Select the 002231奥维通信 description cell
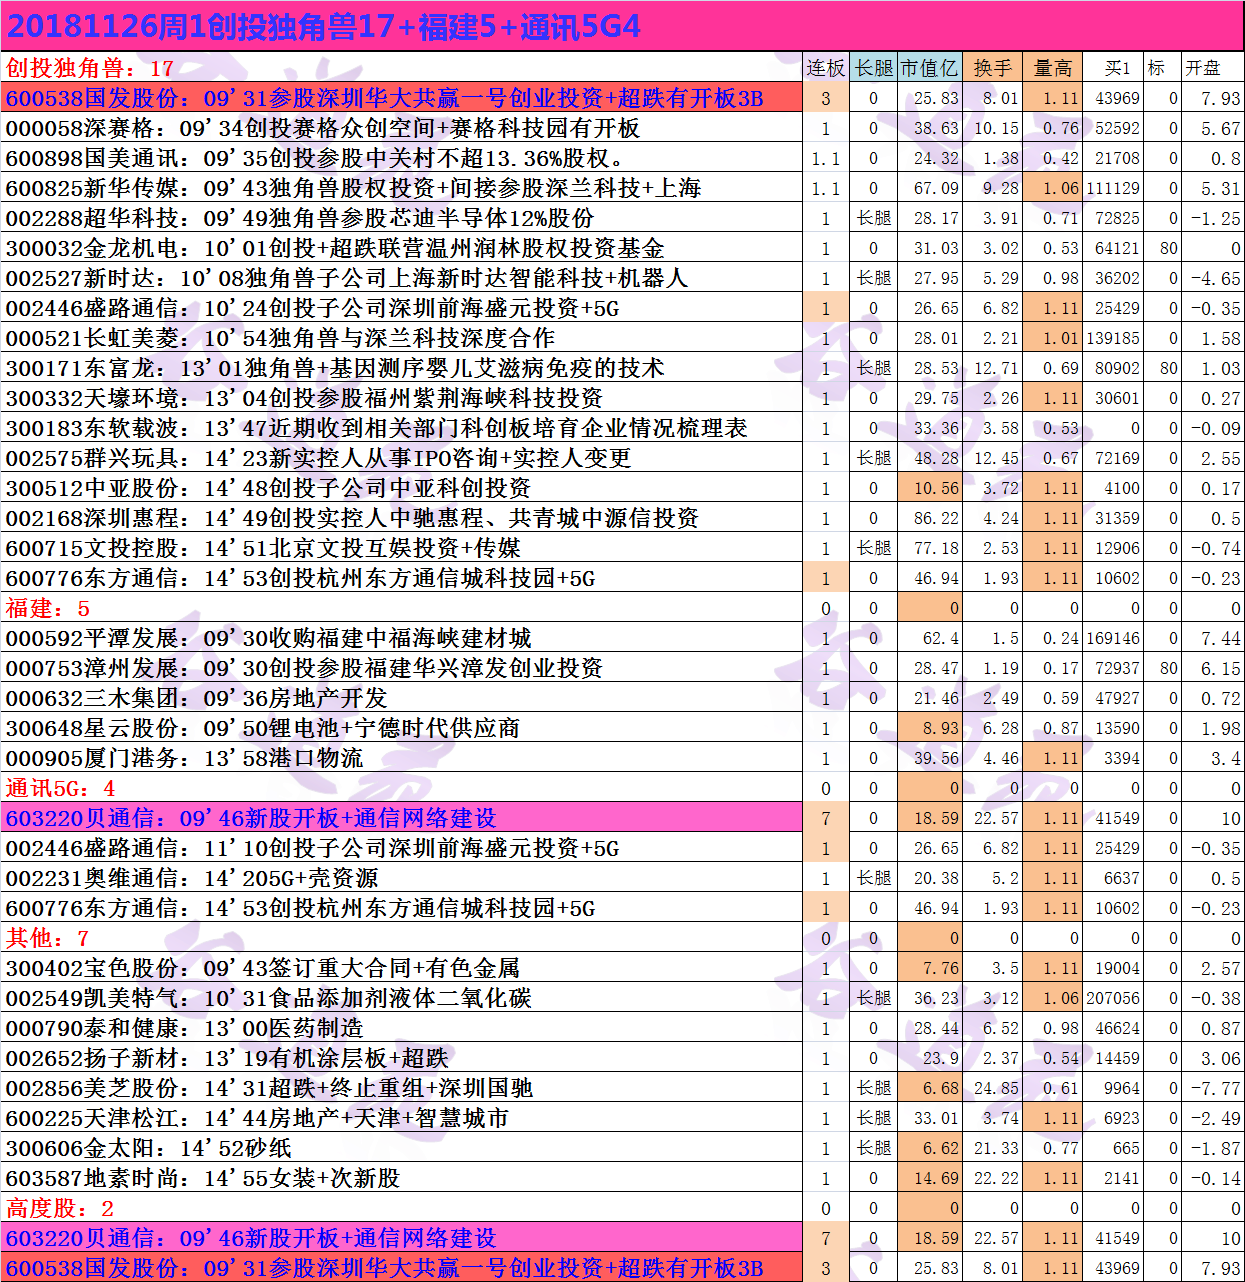 pos(402,878)
